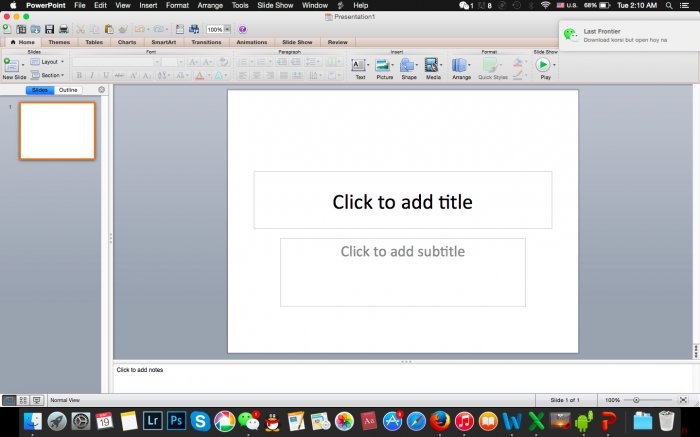Open PowerPoint Help purple question icon
This screenshot has height=437, width=700.
point(242,29)
